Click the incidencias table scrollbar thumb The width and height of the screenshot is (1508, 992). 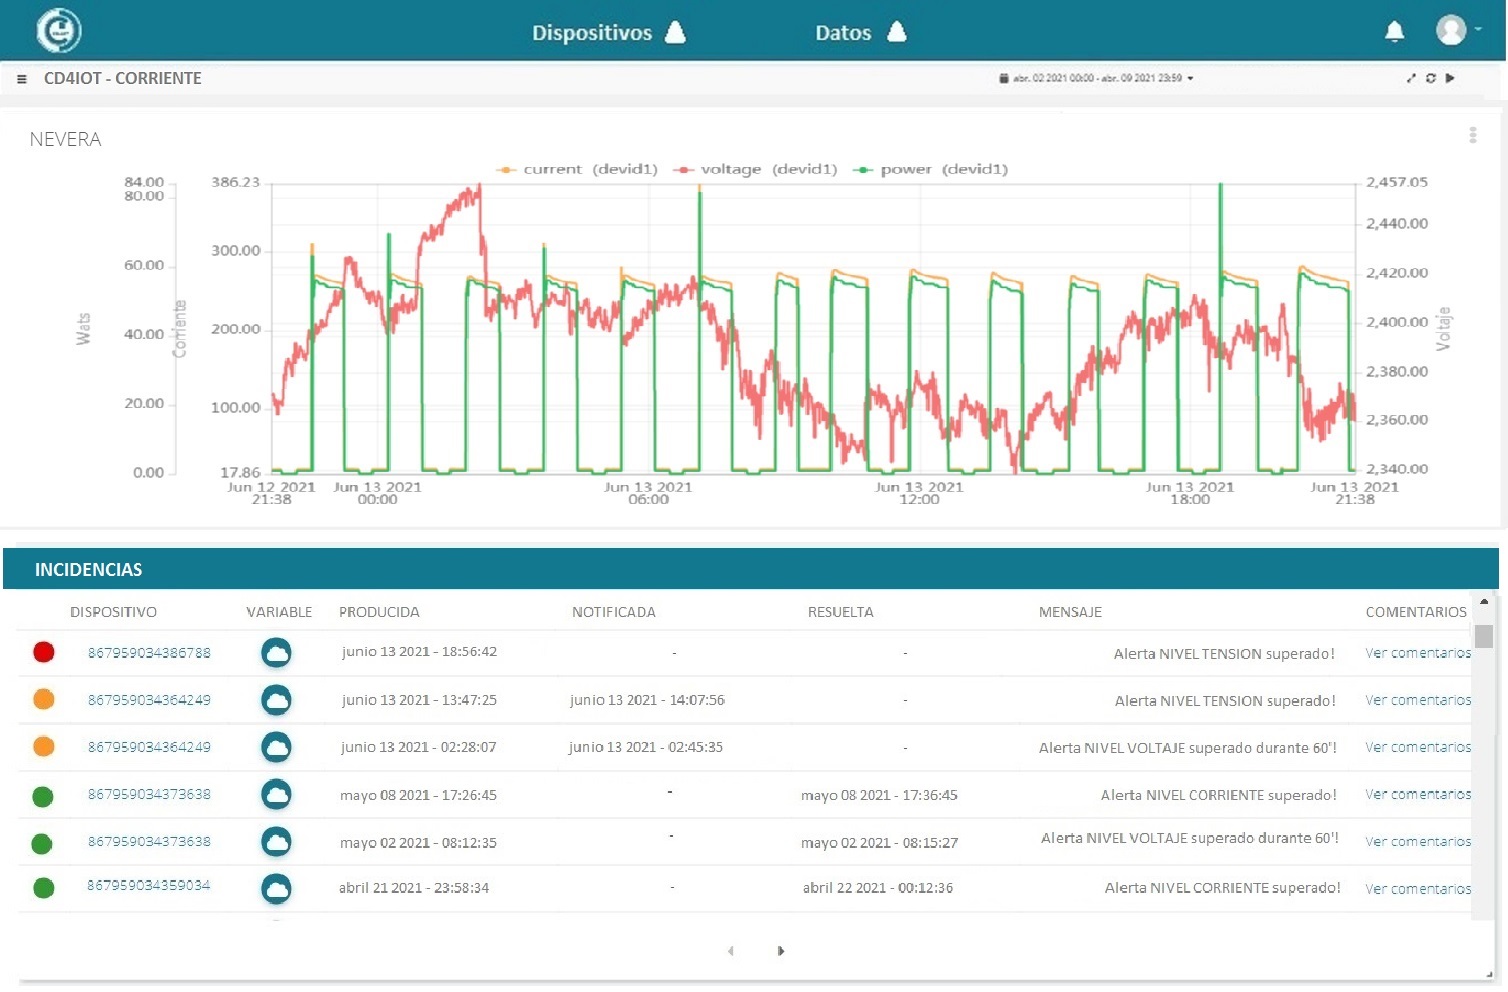coord(1484,636)
